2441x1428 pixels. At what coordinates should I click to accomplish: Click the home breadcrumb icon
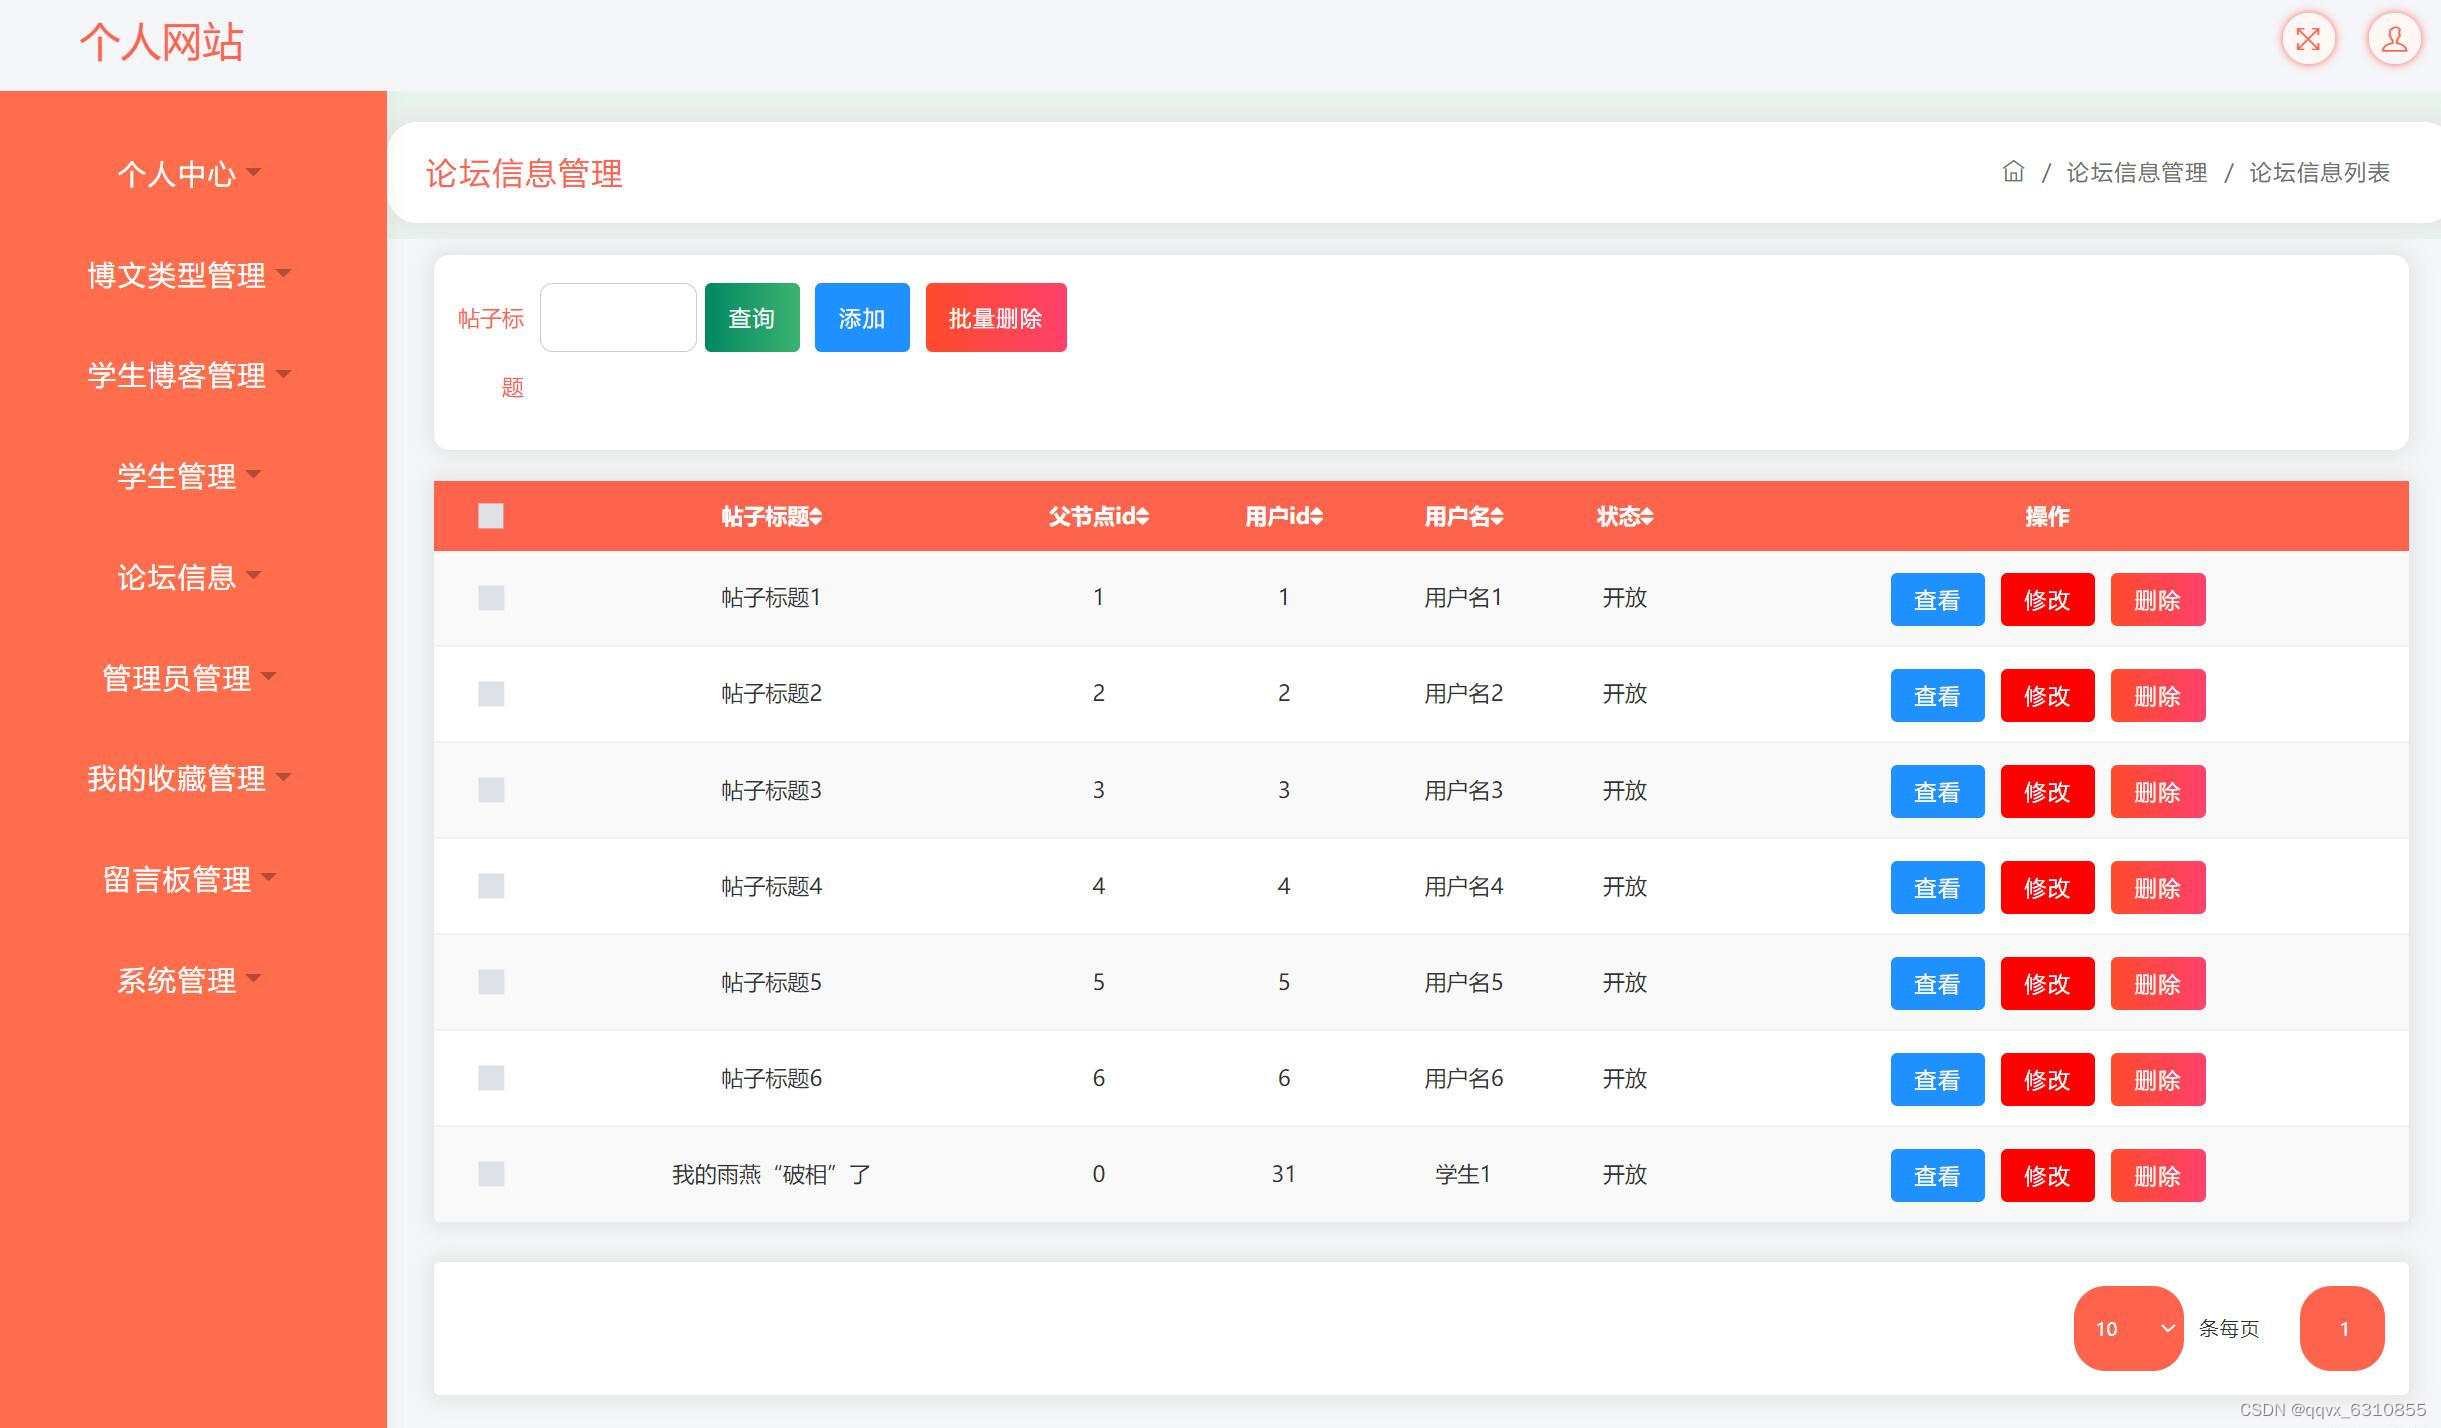(x=2013, y=172)
